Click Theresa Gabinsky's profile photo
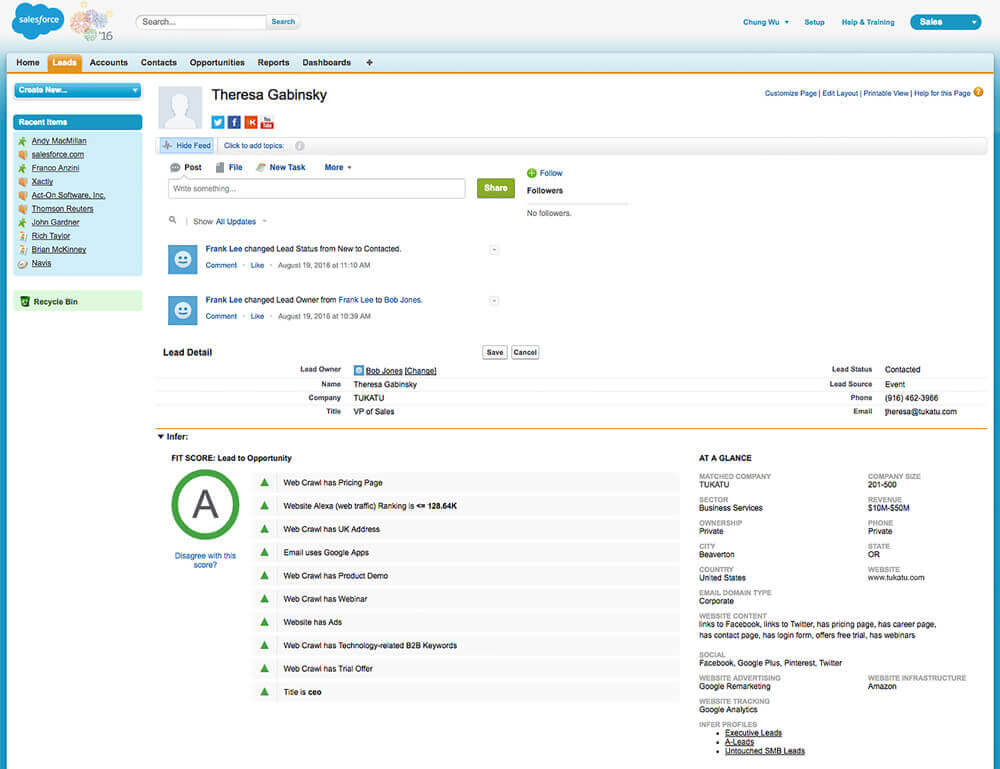The image size is (1000, 769). pos(180,108)
